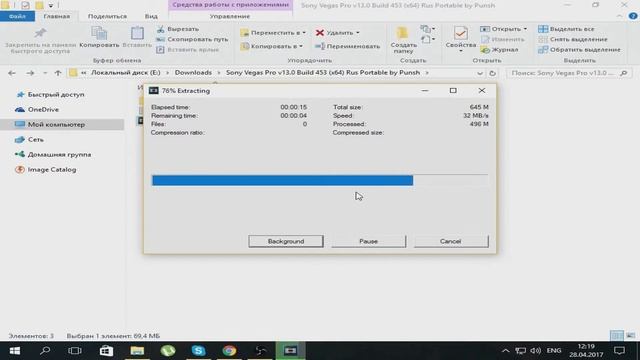Click Скопировать путь command
This screenshot has height=360, width=640.
pyautogui.click(x=192, y=39)
